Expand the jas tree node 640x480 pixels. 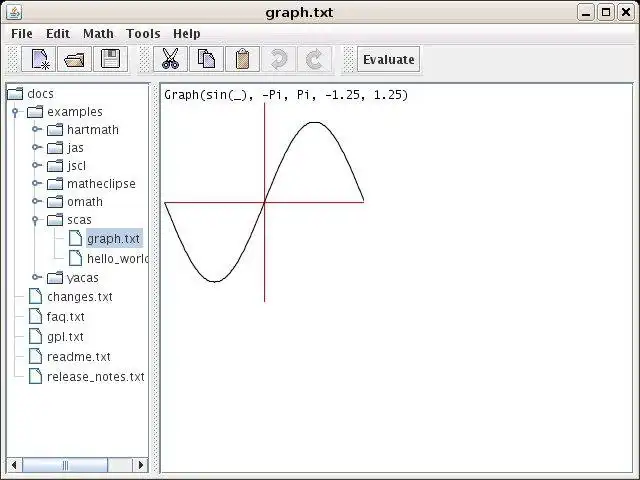(x=36, y=147)
